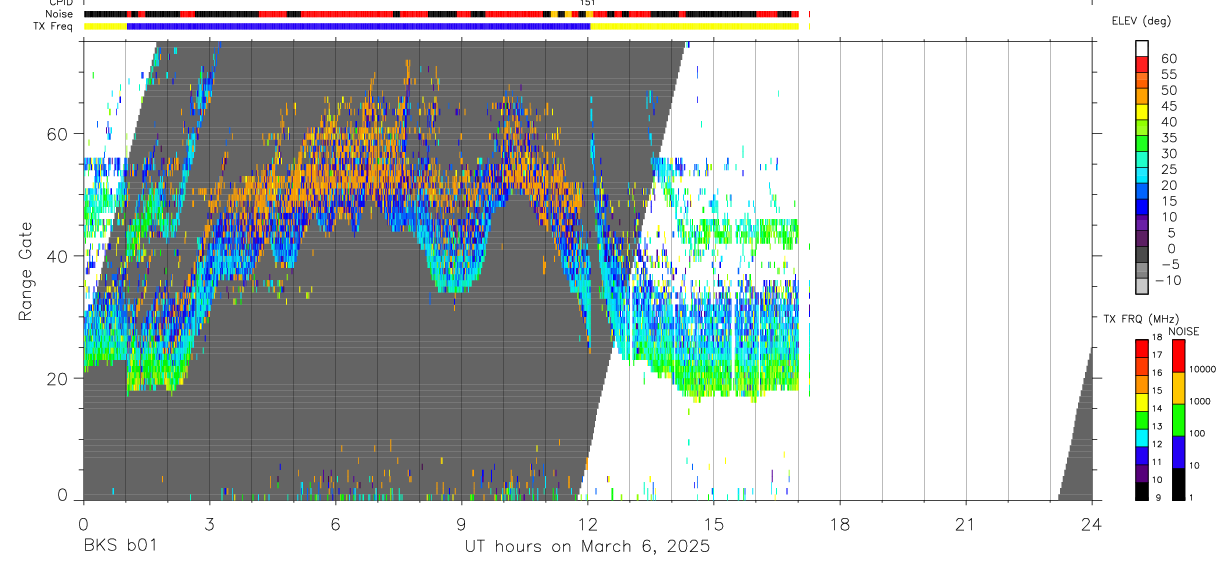Click the "18" tick on the UT hours axis
The height and width of the screenshot is (567, 1228).
point(839,524)
